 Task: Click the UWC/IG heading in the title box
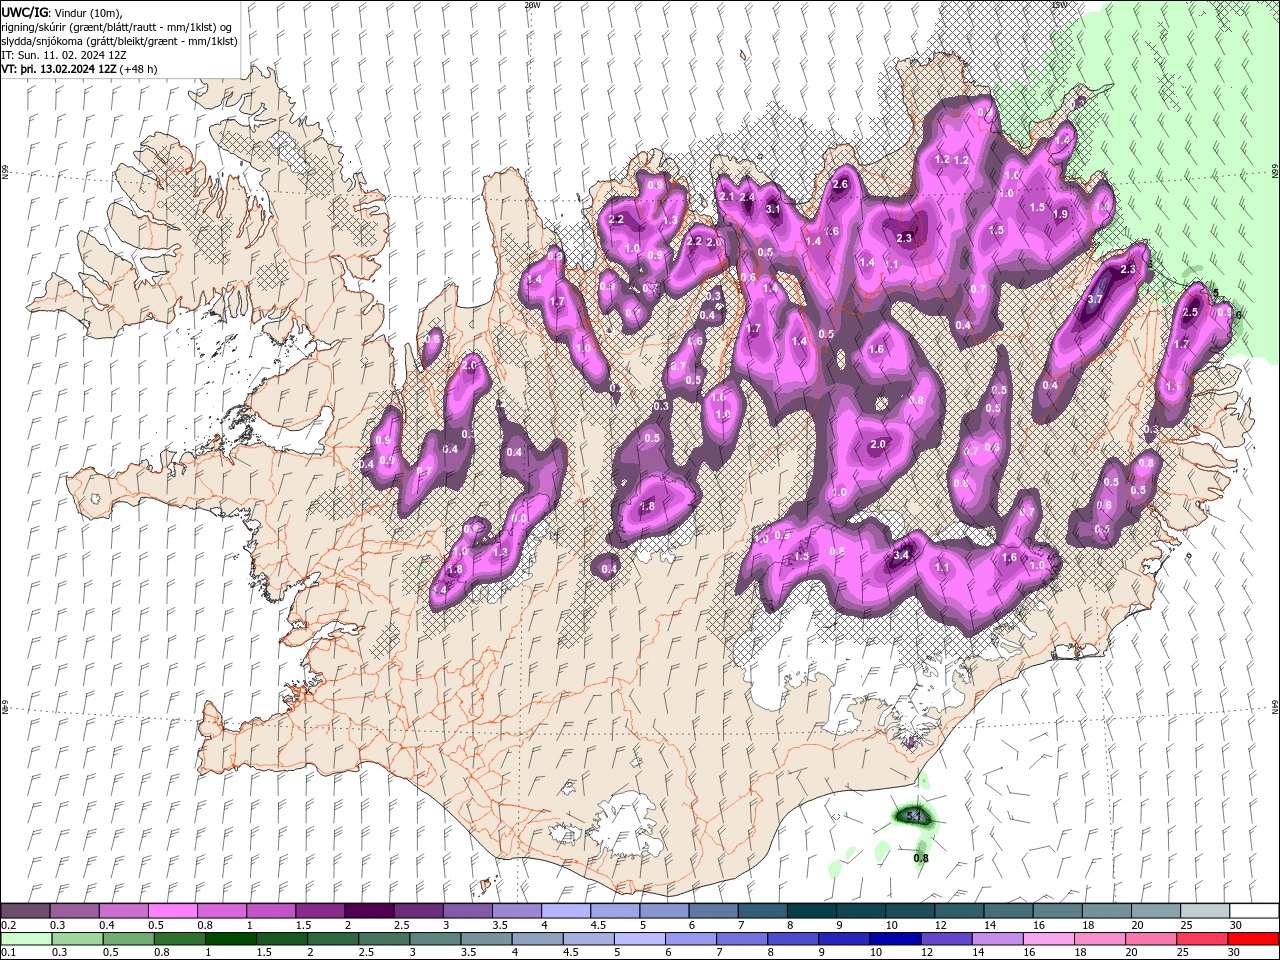24,12
